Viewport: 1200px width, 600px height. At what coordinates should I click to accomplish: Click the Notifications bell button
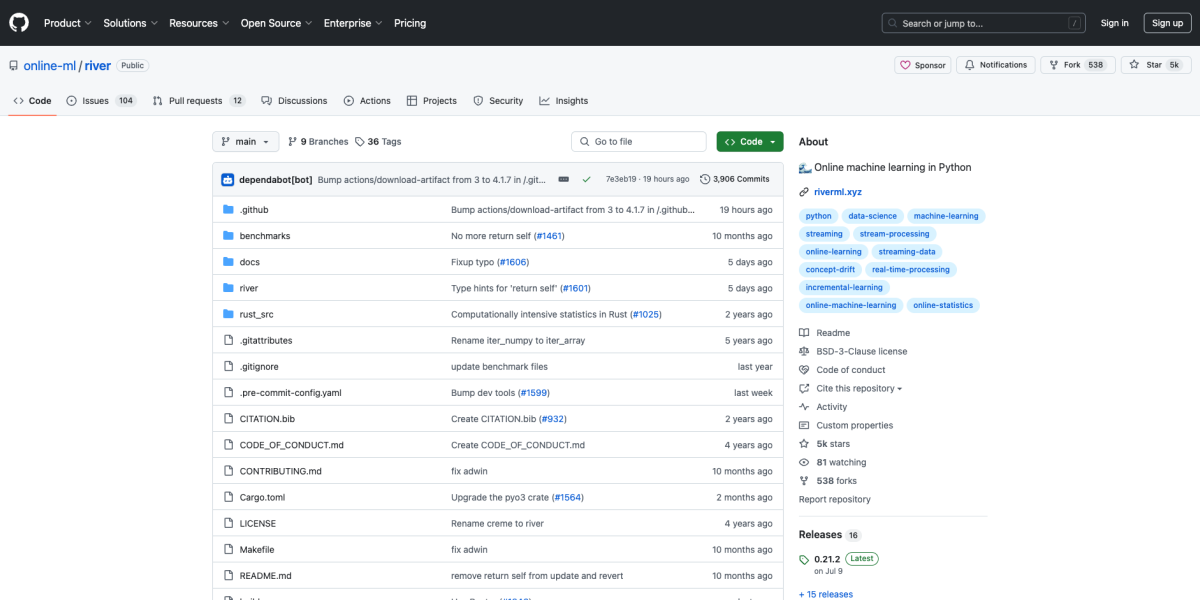coord(995,65)
